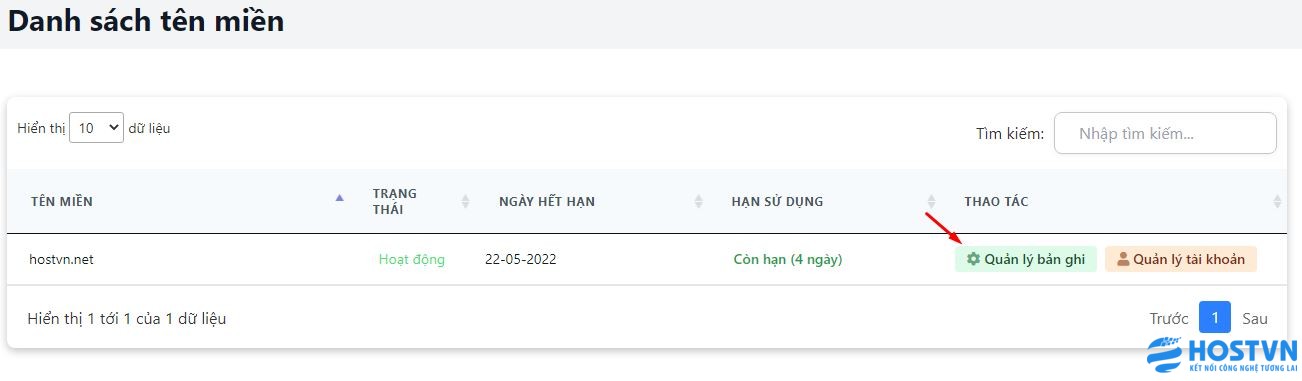Open Quản lý bản ghi for hostvn.net
The height and width of the screenshot is (381, 1302).
click(x=1026, y=259)
